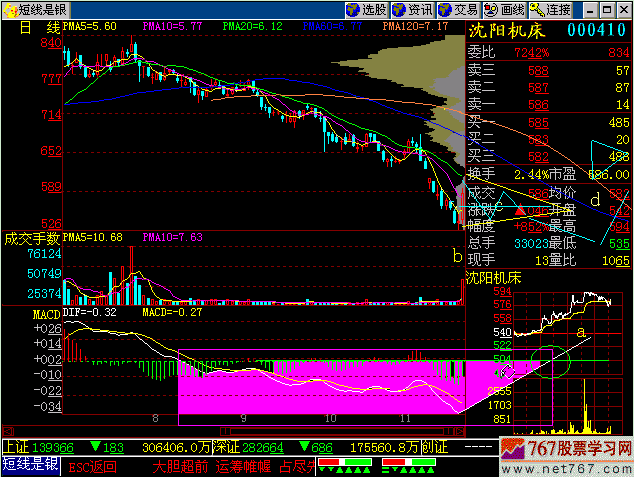Screen dimensions: 634x477
Task: Select the MACD indicator label
Action: pos(20,313)
